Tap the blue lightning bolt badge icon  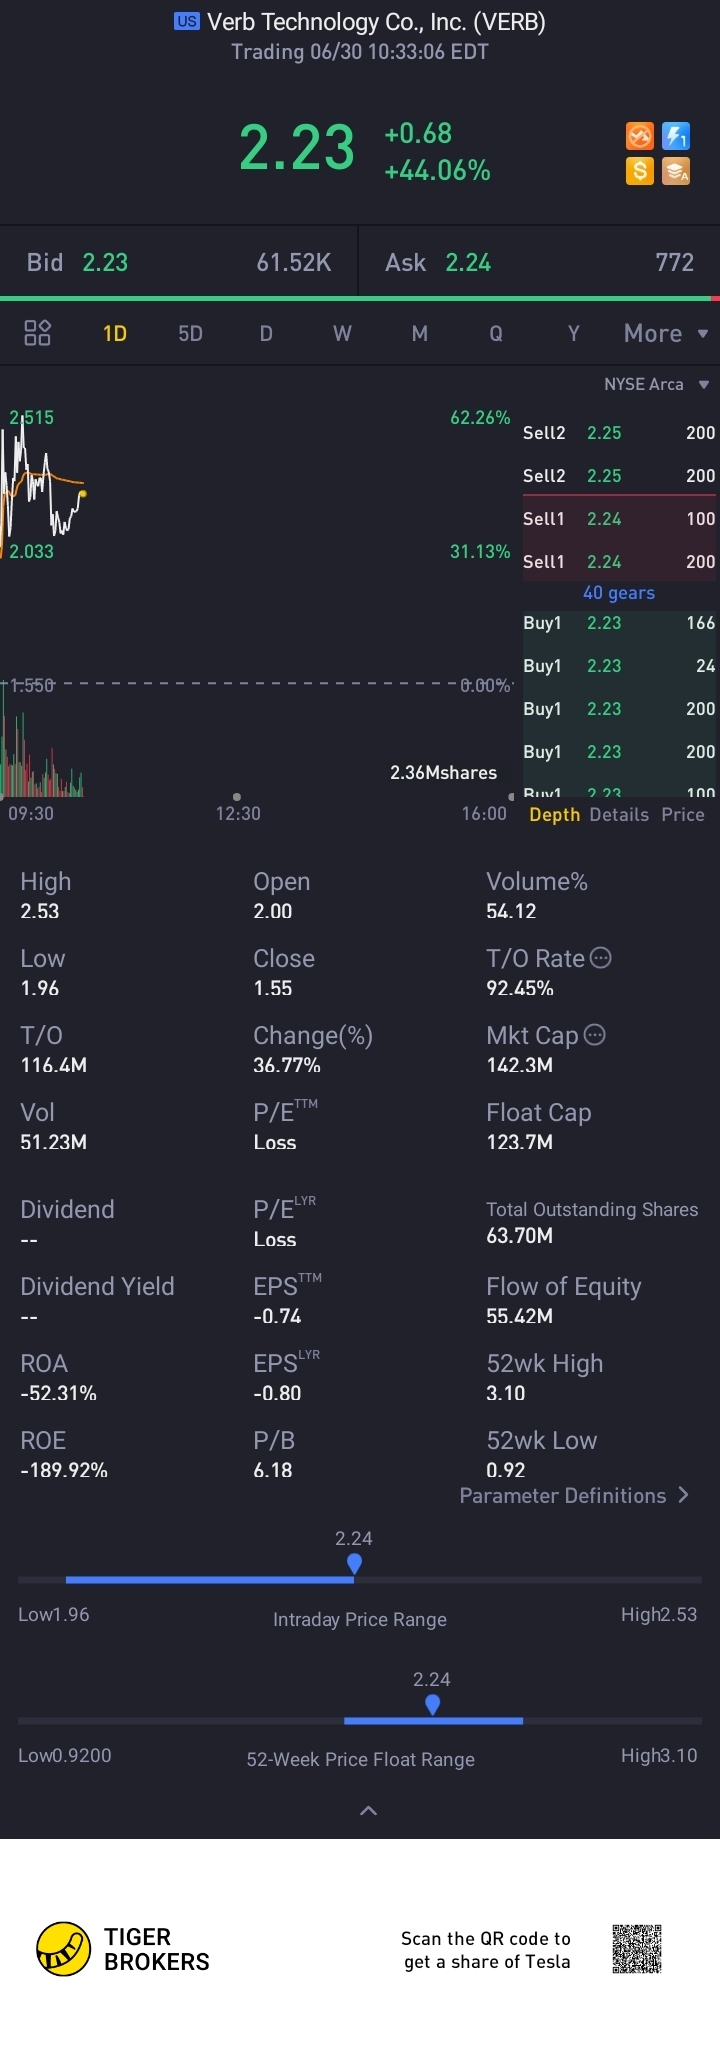point(677,136)
